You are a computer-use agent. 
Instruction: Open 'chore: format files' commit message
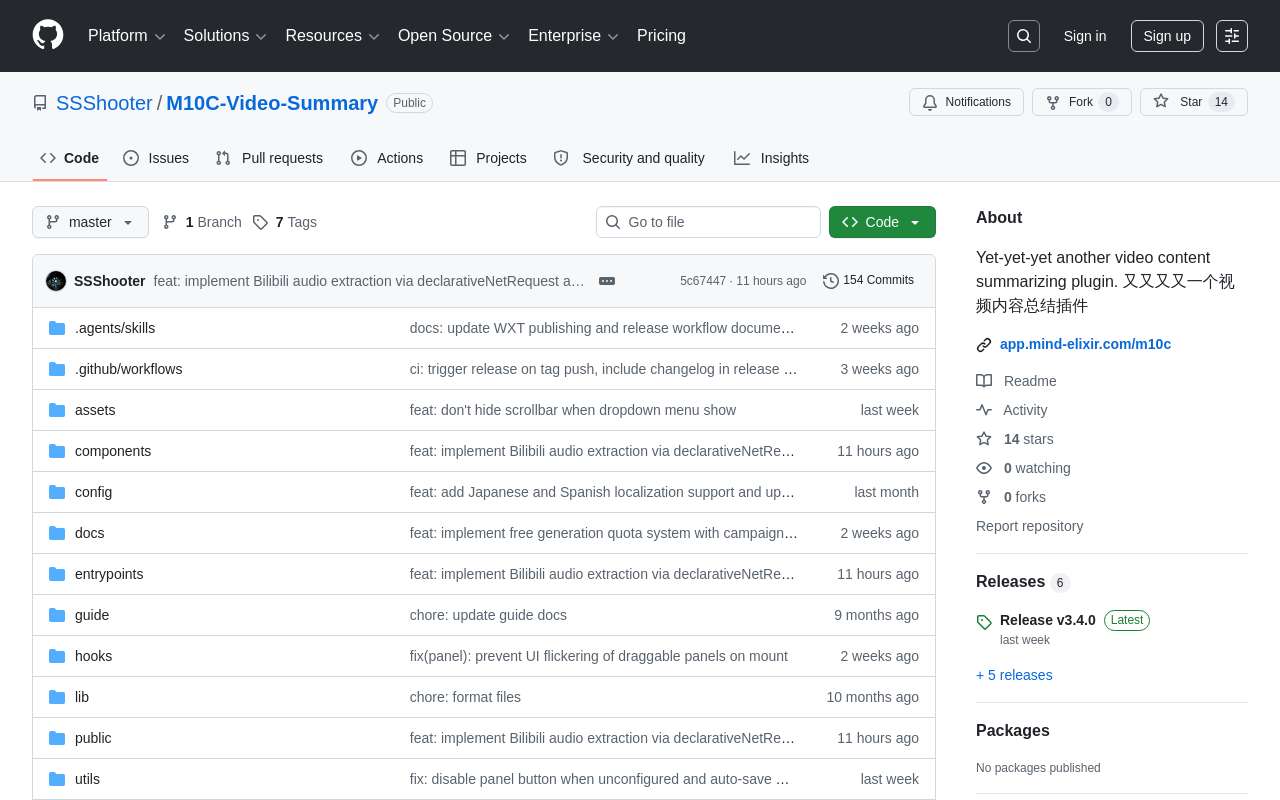[465, 697]
